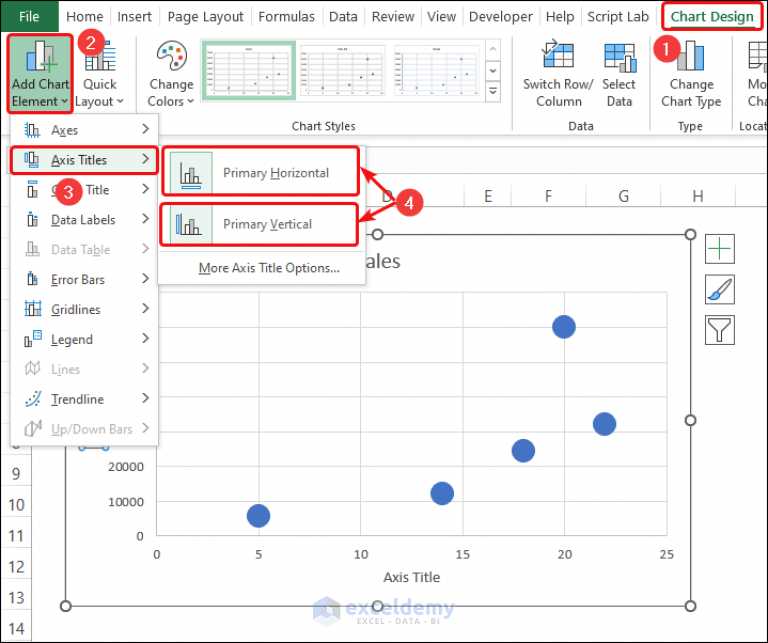The width and height of the screenshot is (768, 643).
Task: Select row header 10
Action: [16, 505]
